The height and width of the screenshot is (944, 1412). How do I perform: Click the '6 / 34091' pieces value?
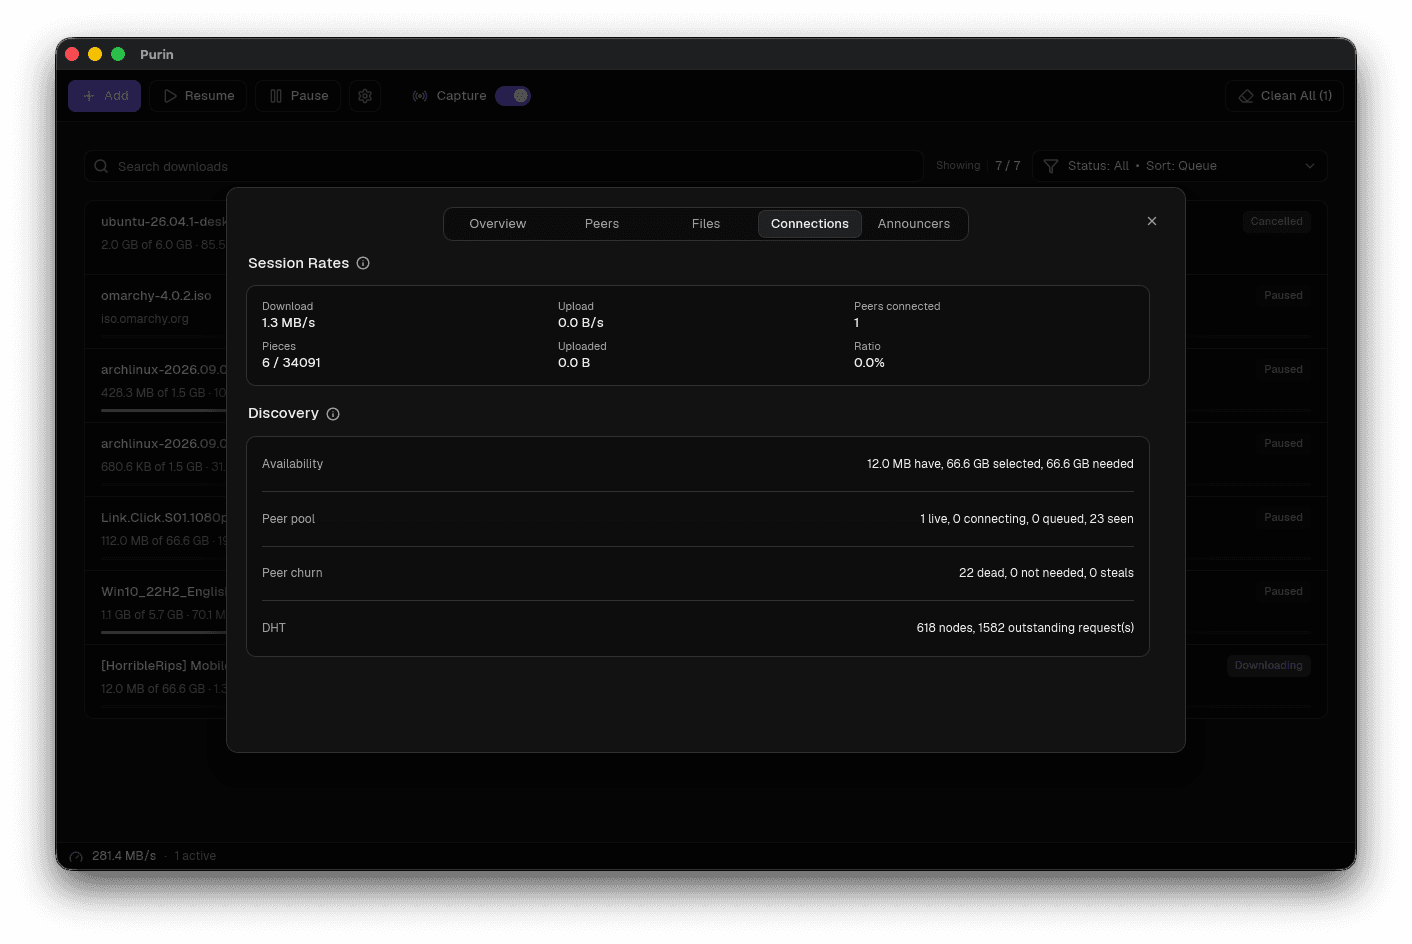coord(291,363)
